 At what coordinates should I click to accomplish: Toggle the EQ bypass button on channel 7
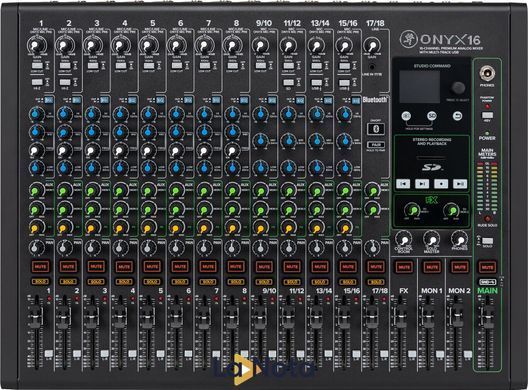point(216,100)
